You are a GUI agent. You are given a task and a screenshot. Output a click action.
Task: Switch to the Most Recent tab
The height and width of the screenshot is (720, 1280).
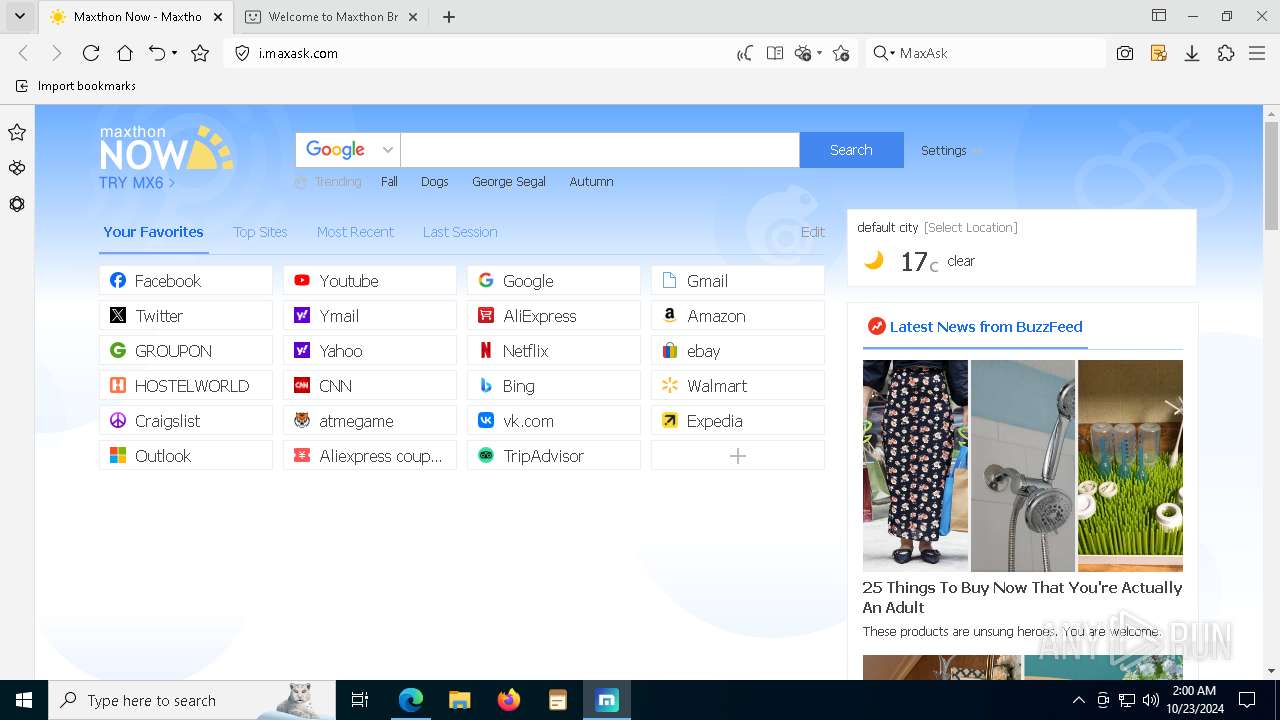pos(355,232)
